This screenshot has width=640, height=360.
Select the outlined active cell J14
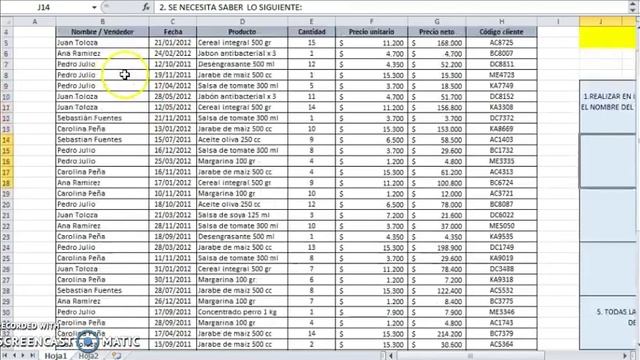[x=608, y=161]
